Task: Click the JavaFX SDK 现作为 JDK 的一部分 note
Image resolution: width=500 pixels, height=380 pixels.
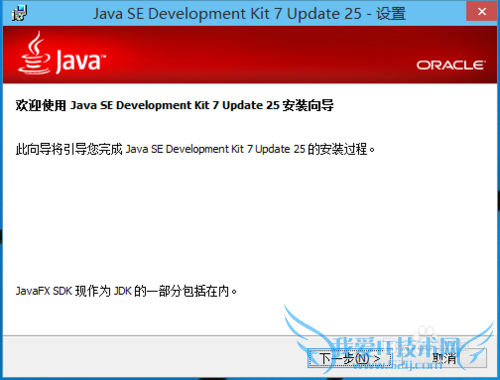Action: point(126,291)
